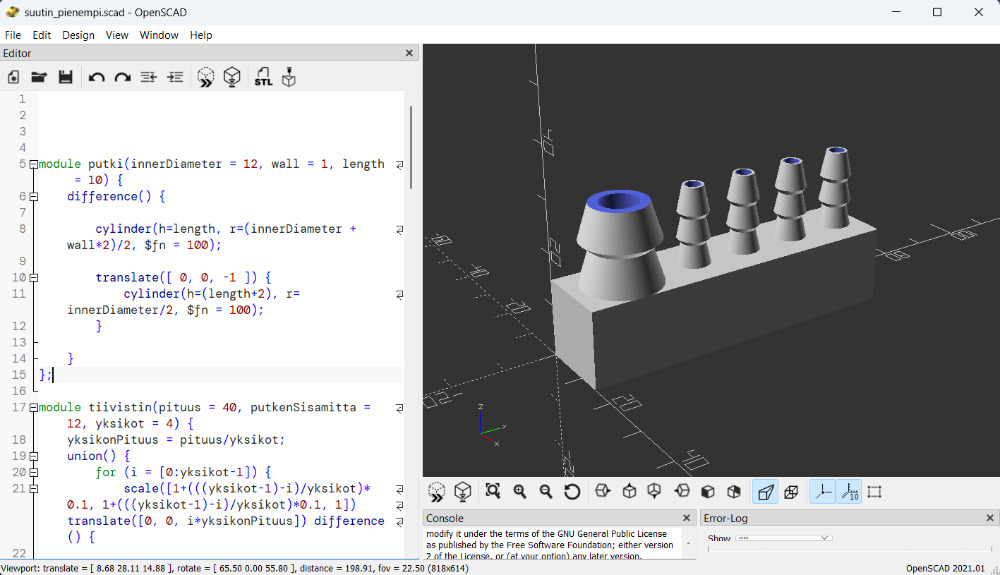Click the code line 'yksikonPituus = pituus/yksikot;'

[176, 440]
